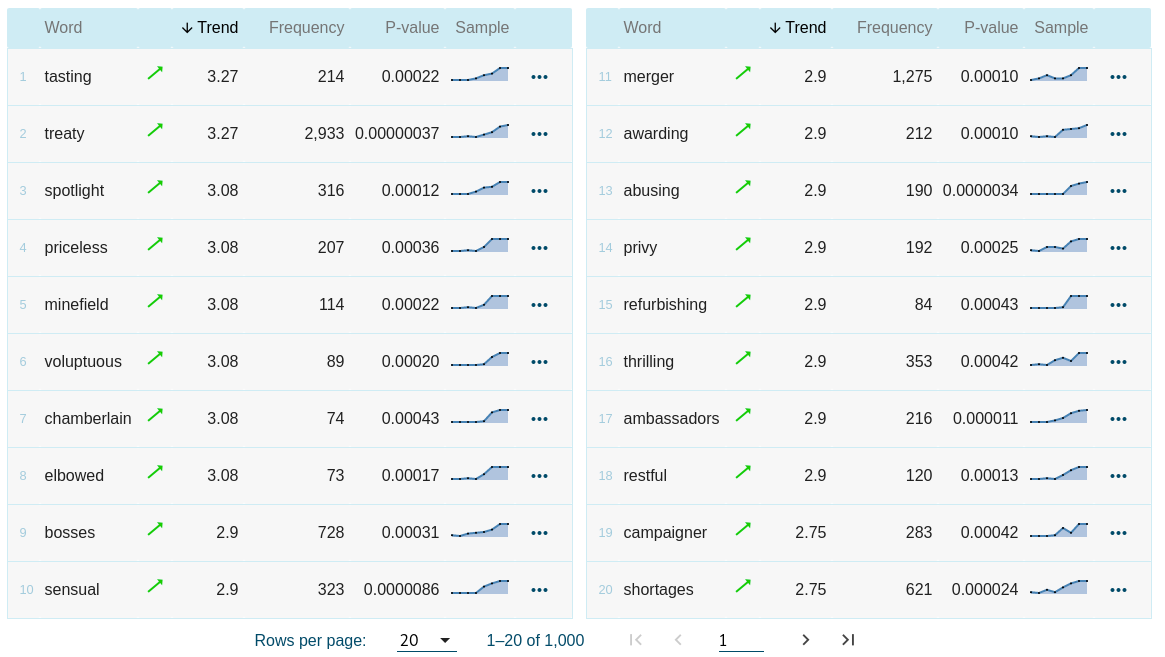This screenshot has height=657, width=1165.
Task: Click the green trend arrow for 'treaty'
Action: coord(155,133)
